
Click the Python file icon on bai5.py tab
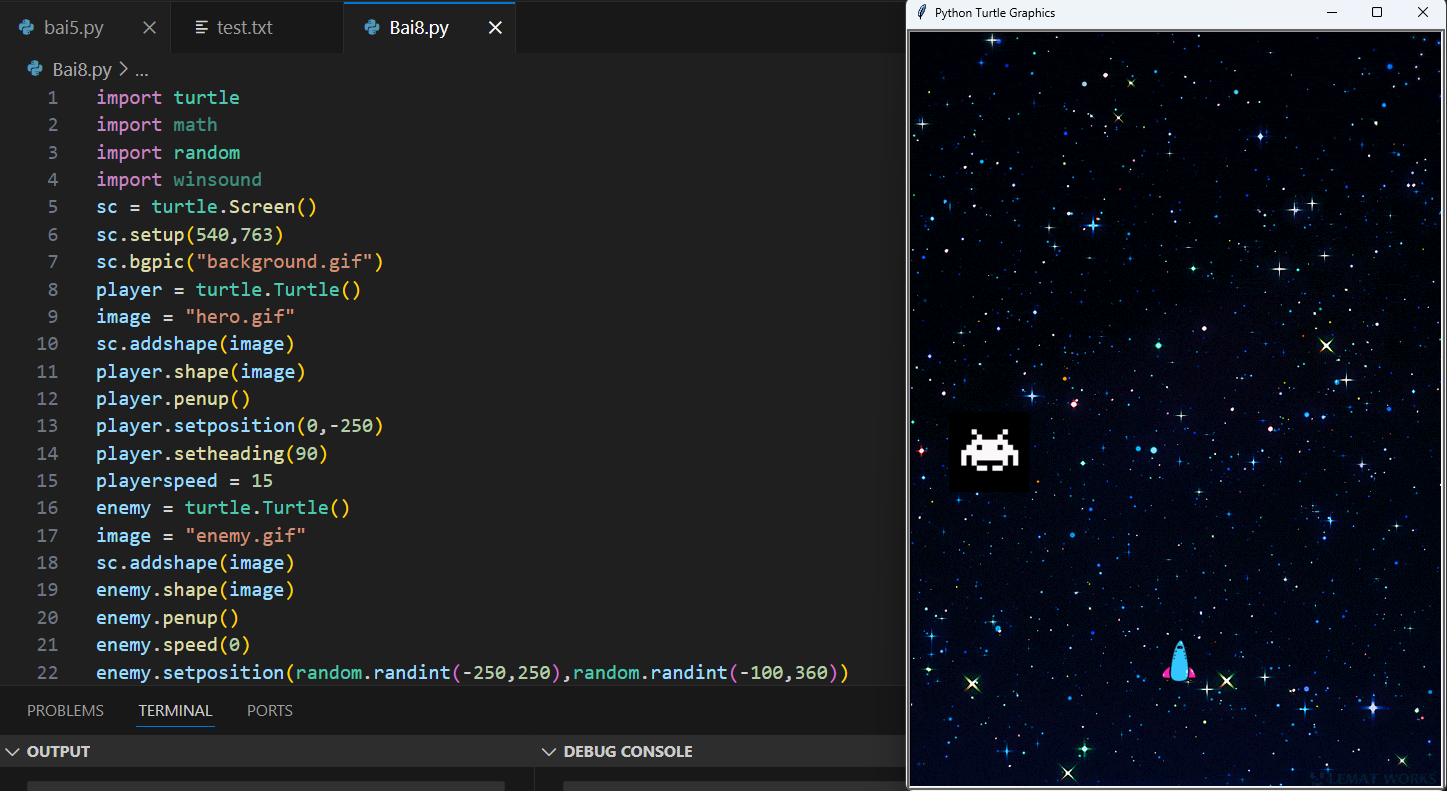point(27,28)
